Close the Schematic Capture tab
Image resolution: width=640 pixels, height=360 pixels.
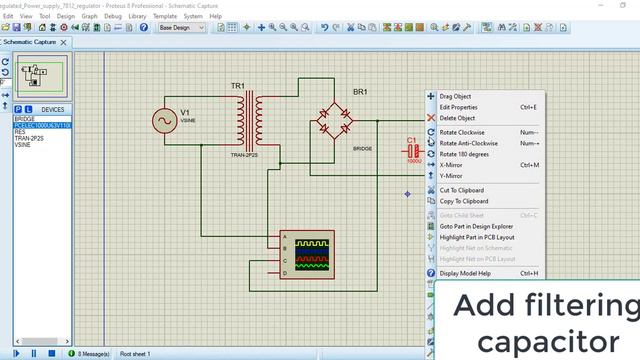pos(64,42)
